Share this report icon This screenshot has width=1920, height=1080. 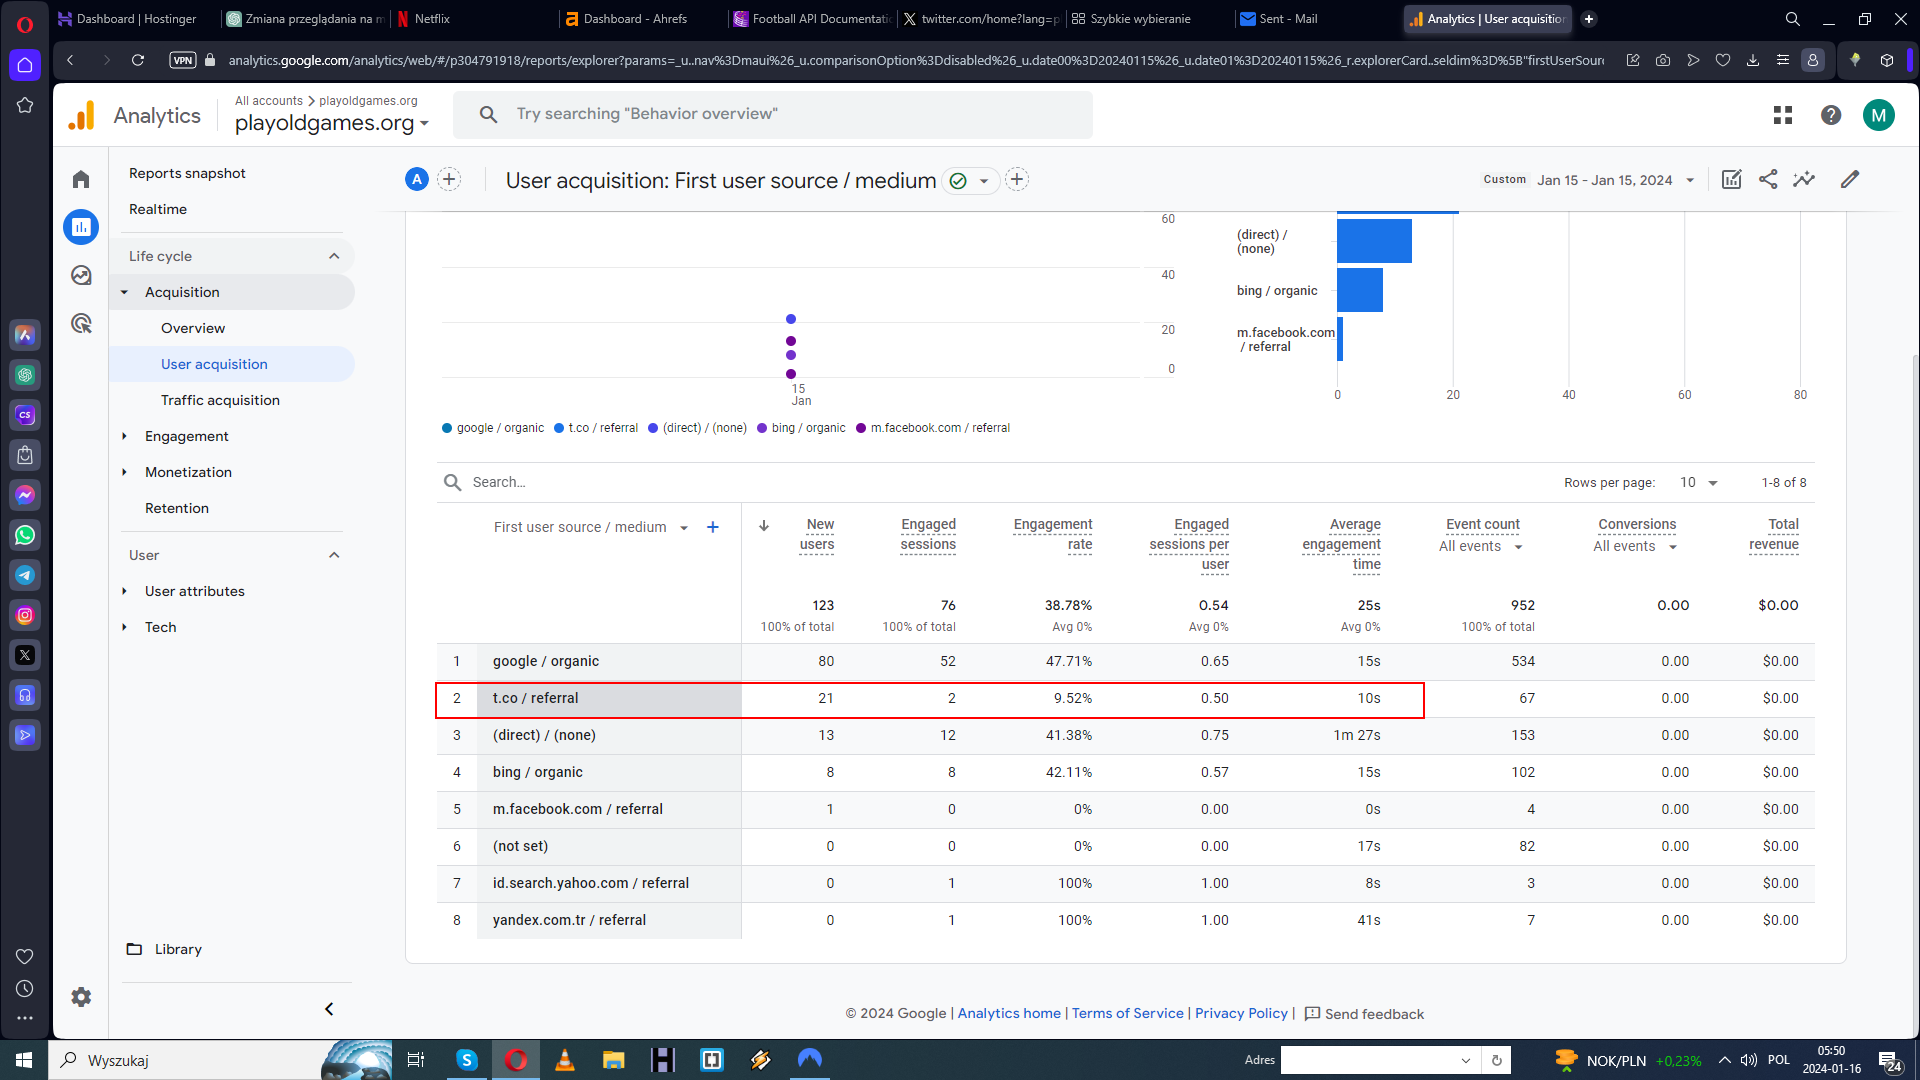tap(1768, 179)
